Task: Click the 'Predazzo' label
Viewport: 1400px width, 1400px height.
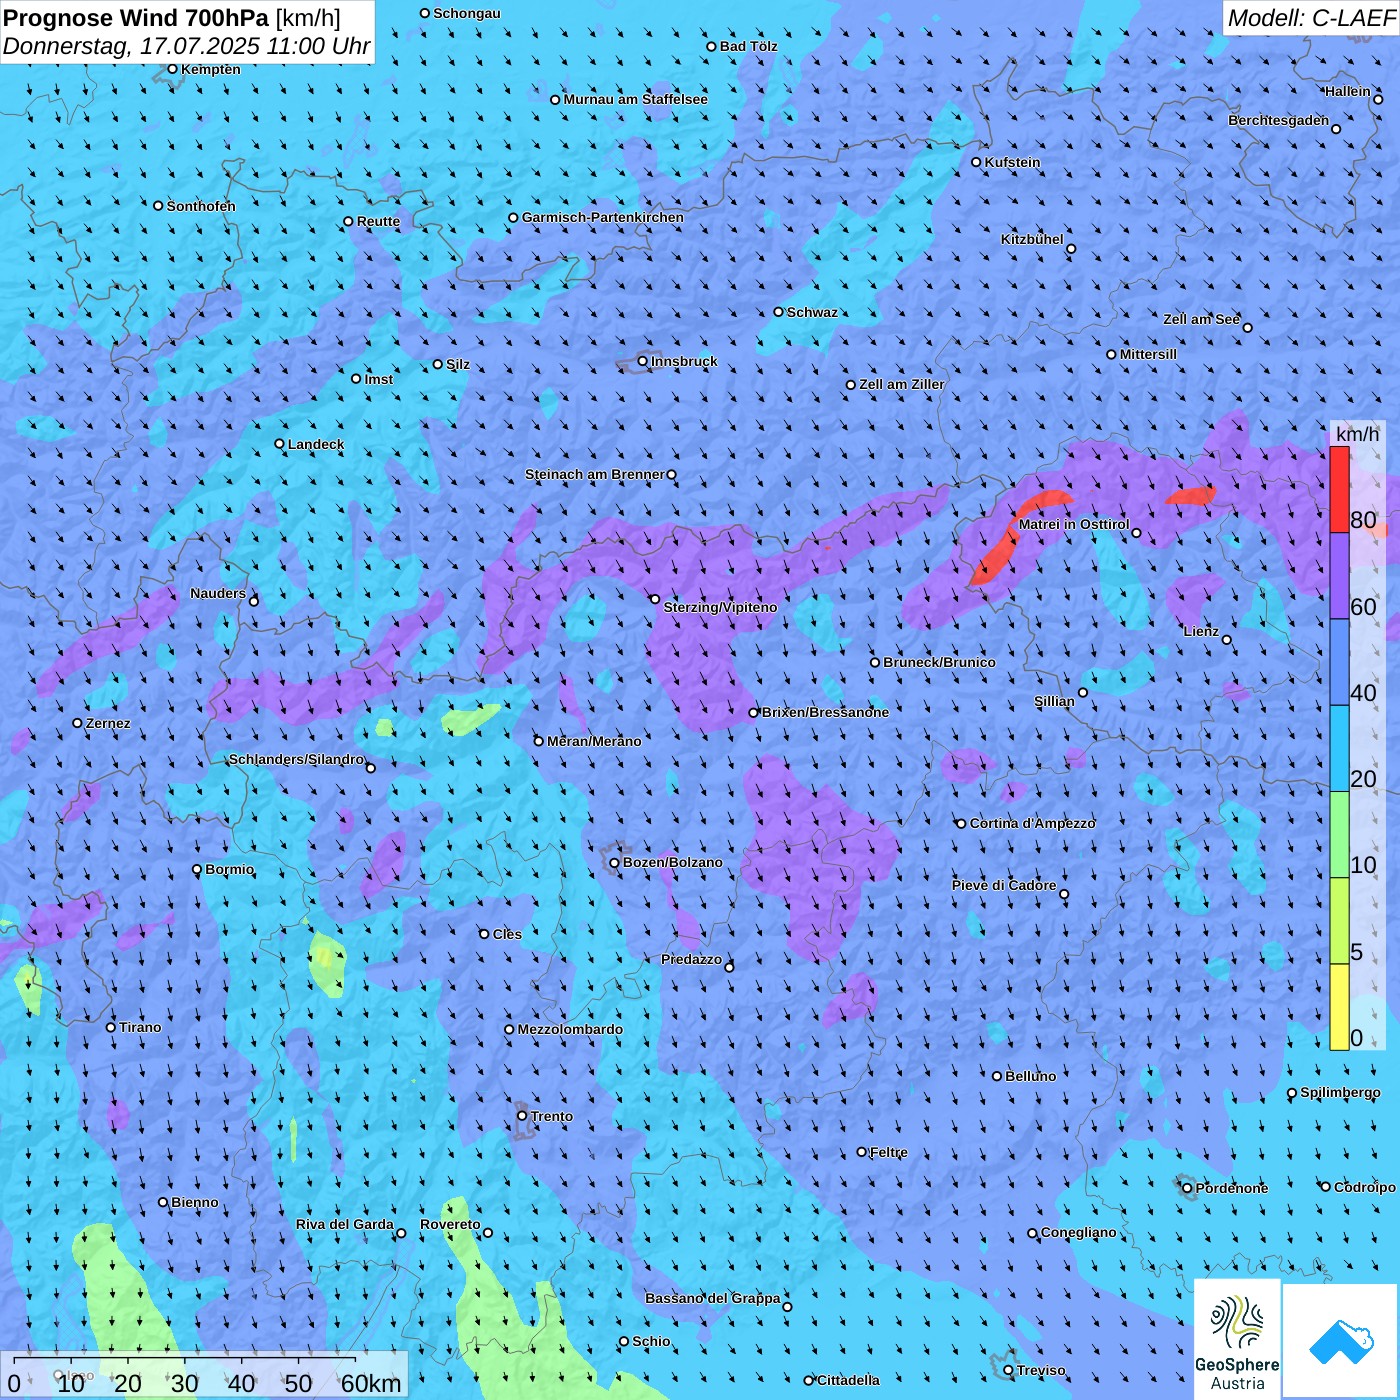Action: click(x=692, y=959)
